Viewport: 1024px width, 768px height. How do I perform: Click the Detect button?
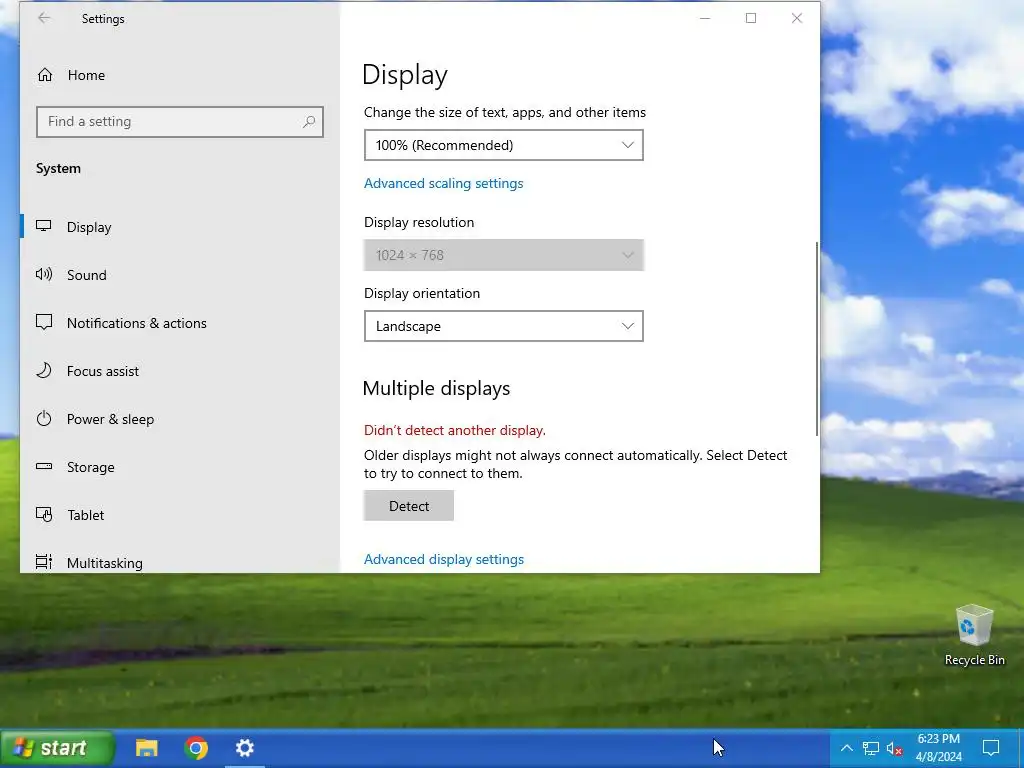point(409,505)
